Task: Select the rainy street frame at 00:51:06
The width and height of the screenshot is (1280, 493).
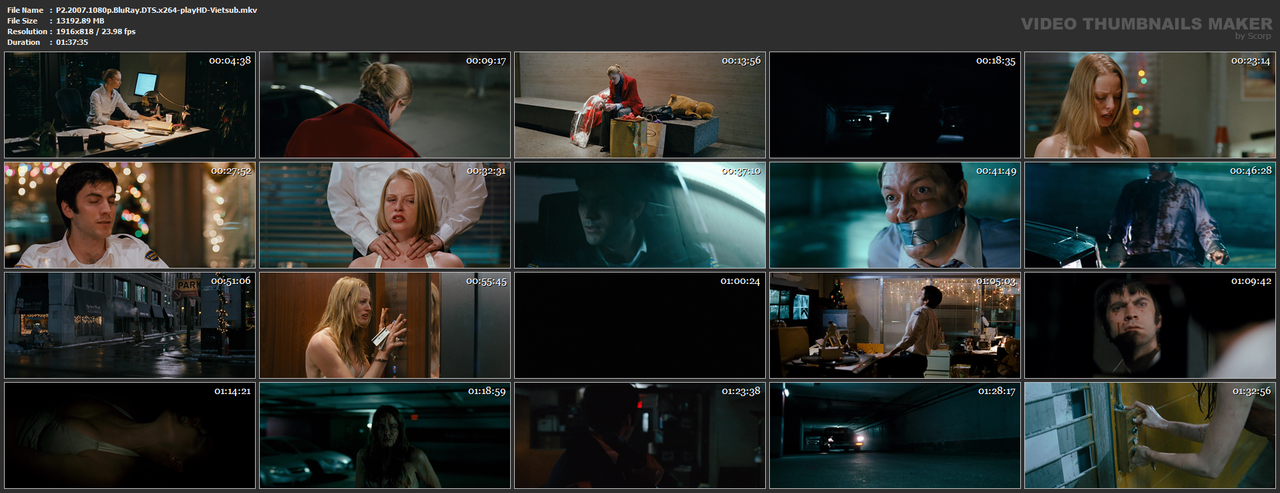Action: coord(130,325)
